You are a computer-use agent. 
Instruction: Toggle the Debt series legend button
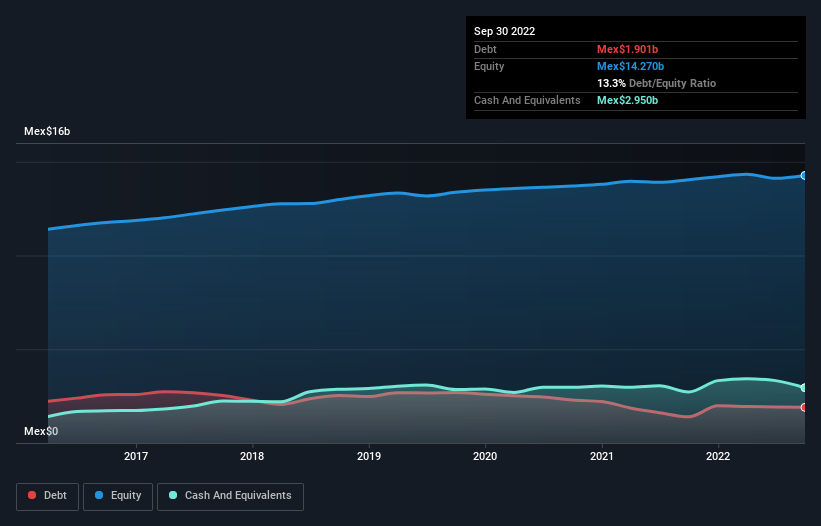[47, 496]
